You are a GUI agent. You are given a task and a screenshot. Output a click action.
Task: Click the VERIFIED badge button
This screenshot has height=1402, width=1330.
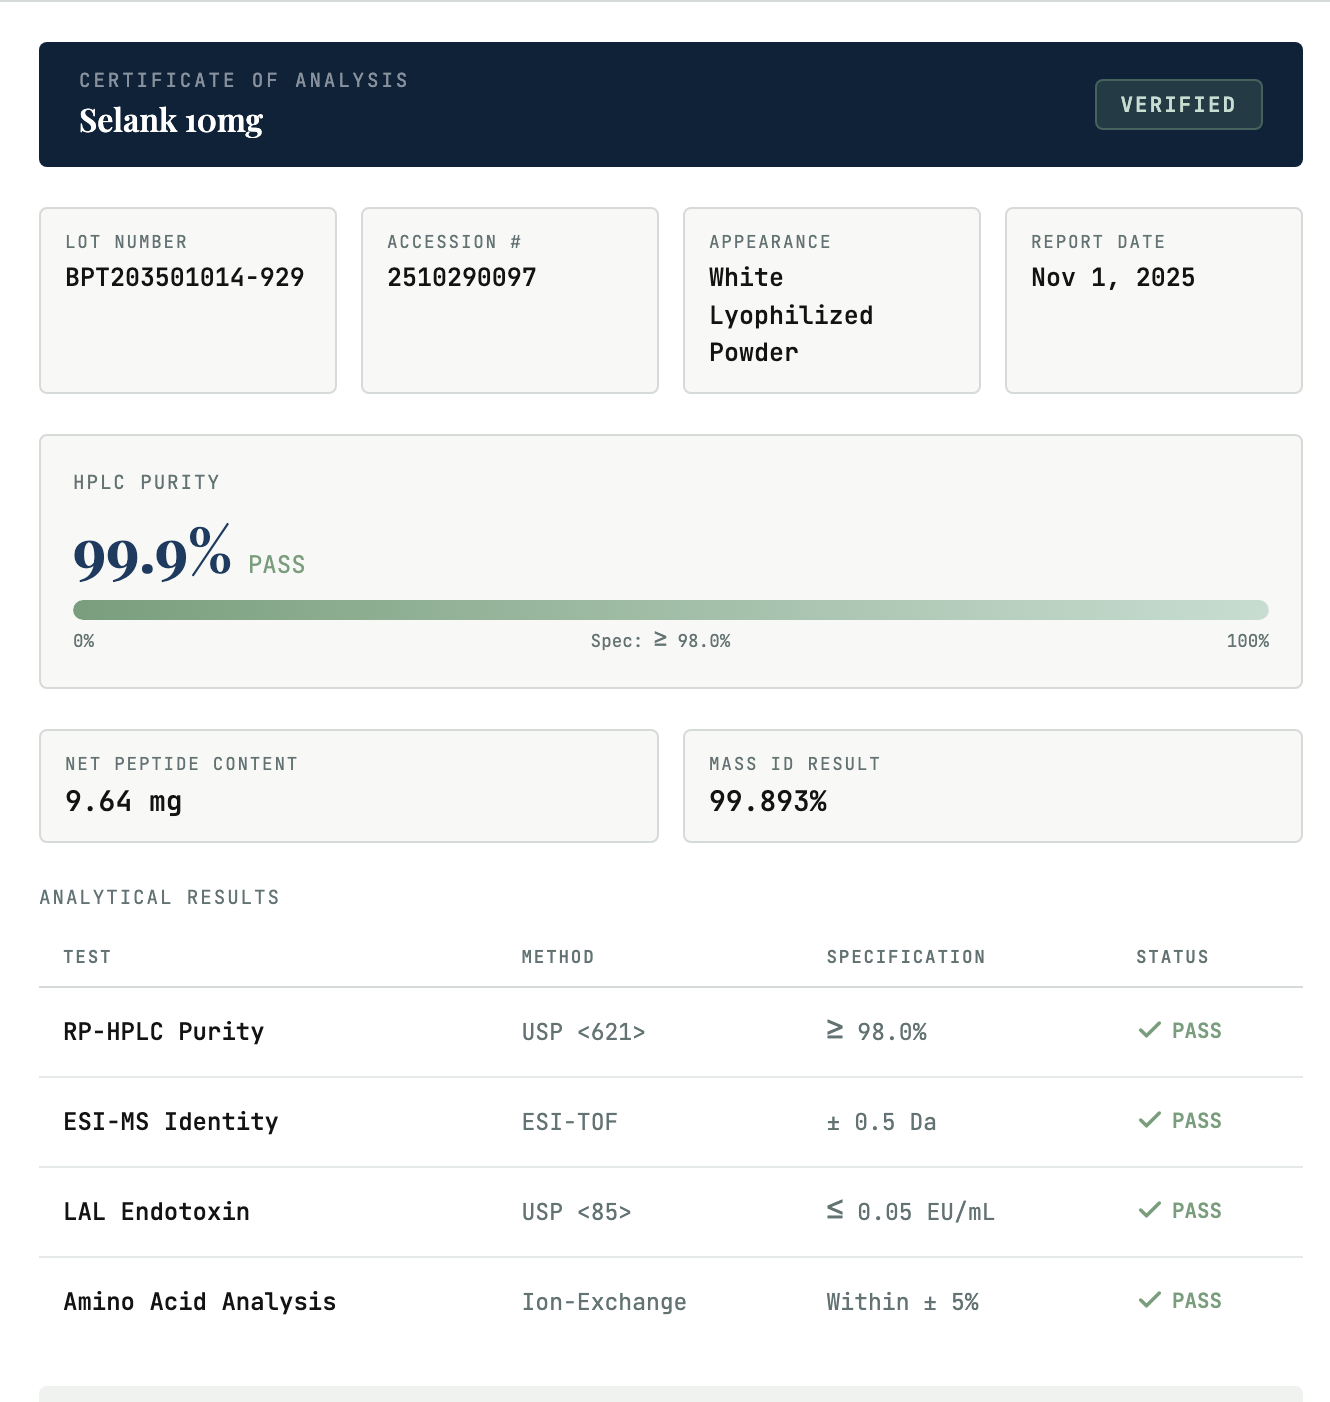(x=1178, y=105)
